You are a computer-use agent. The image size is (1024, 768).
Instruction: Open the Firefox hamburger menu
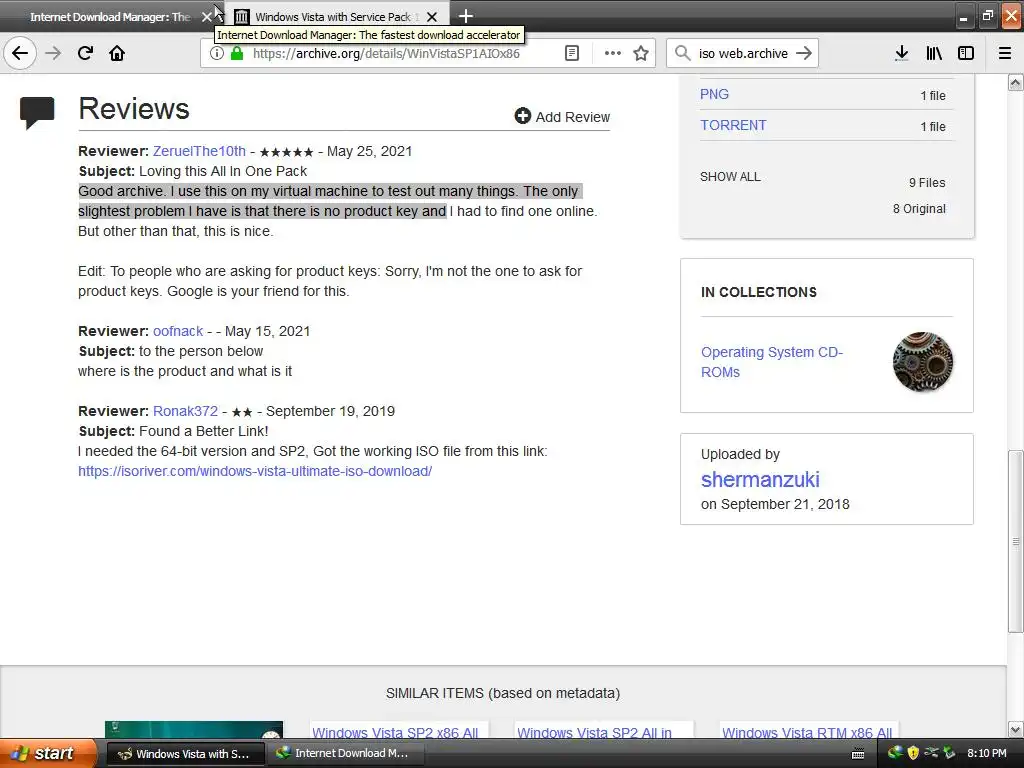(x=1005, y=53)
